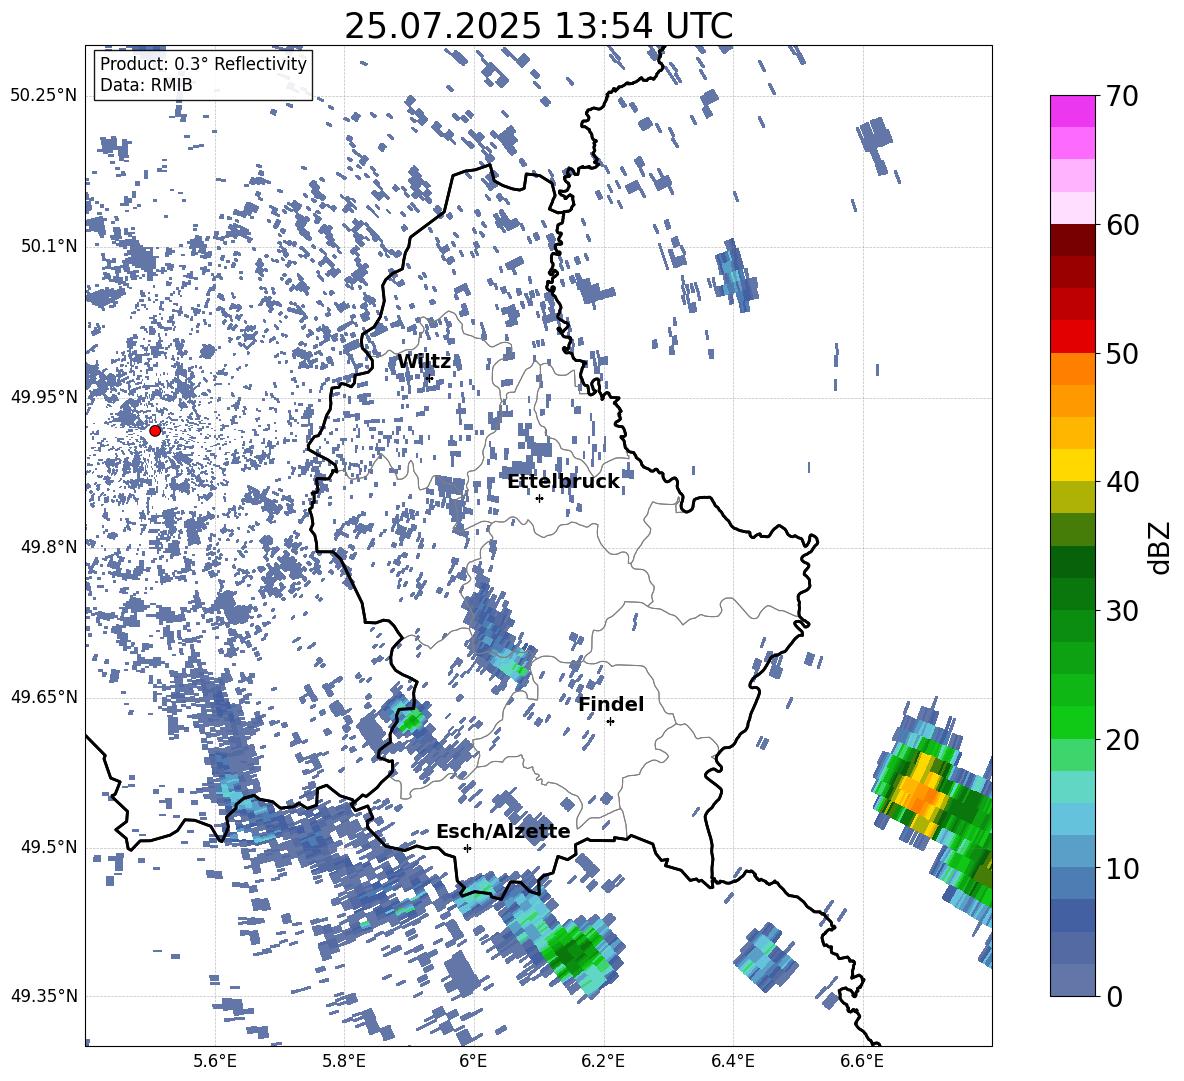The image size is (1184, 1081).
Task: Click the 10 tick on the colorbar
Action: pyautogui.click(x=1122, y=868)
